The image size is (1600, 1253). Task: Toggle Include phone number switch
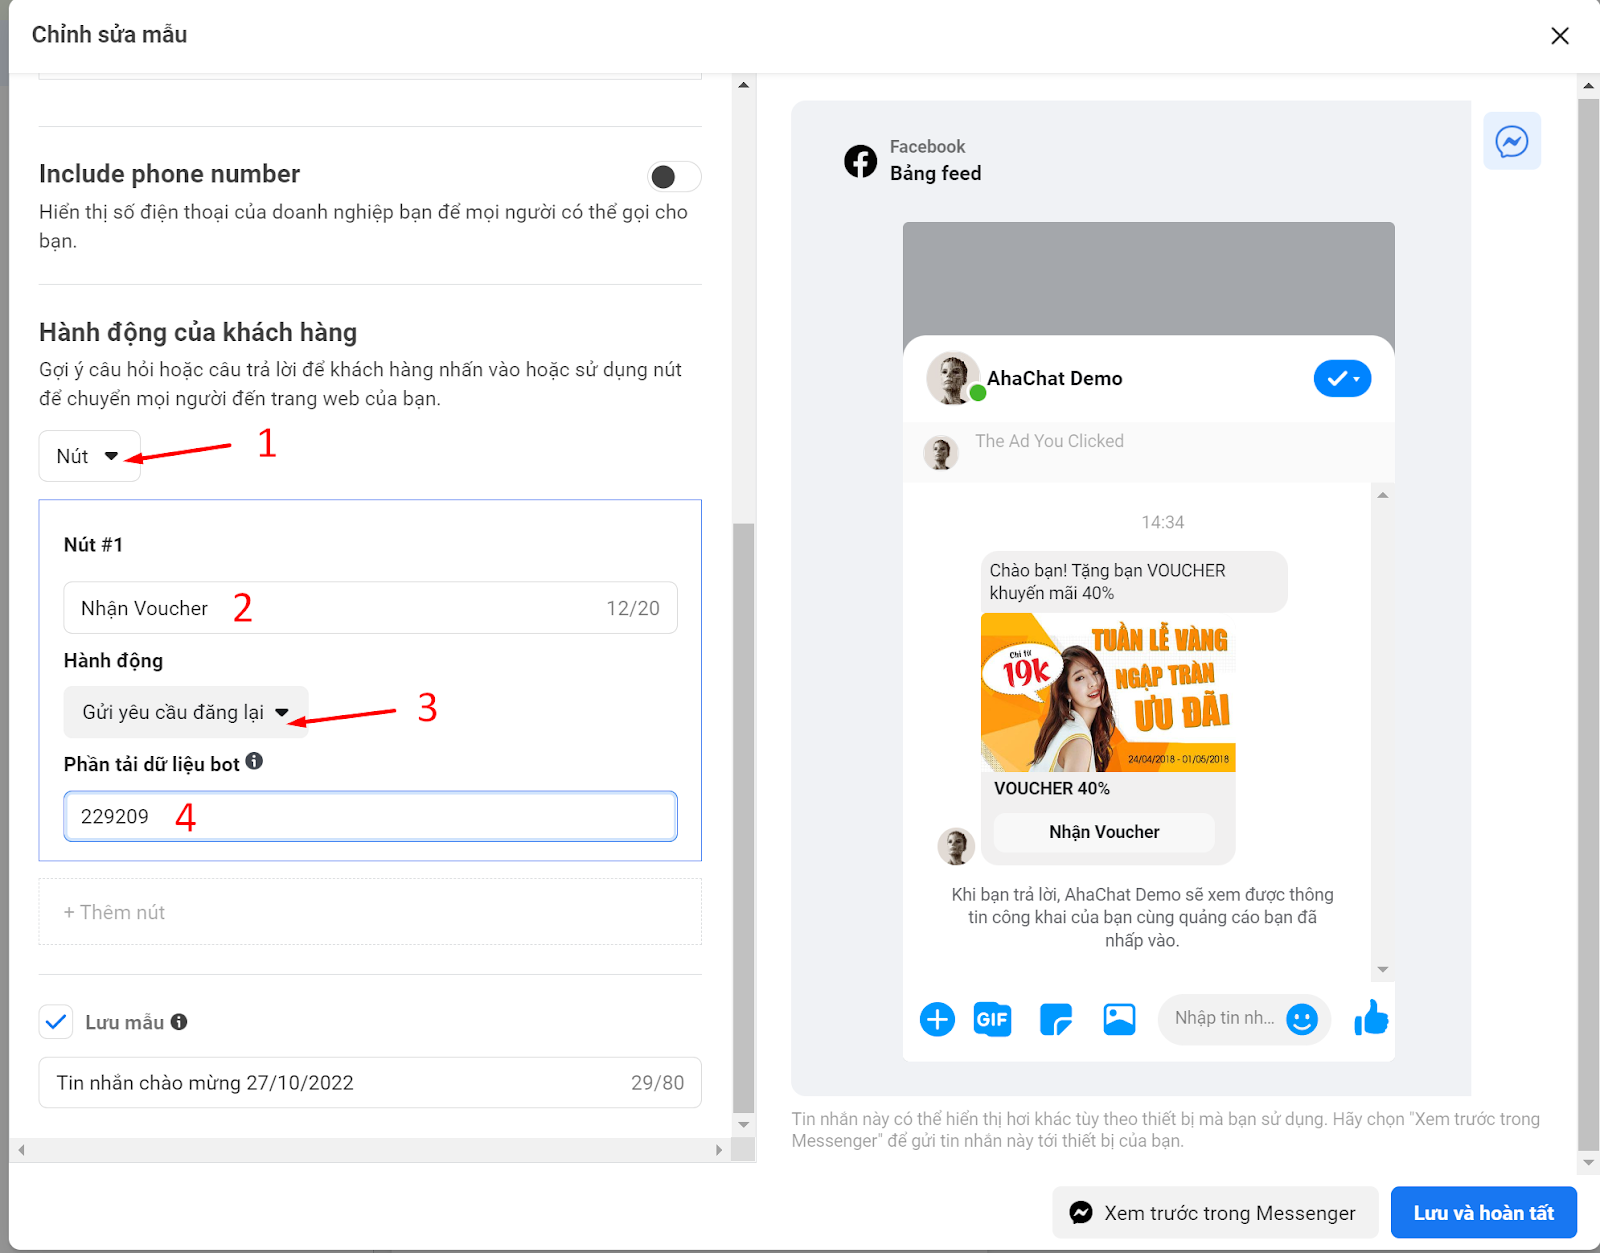coord(674,177)
